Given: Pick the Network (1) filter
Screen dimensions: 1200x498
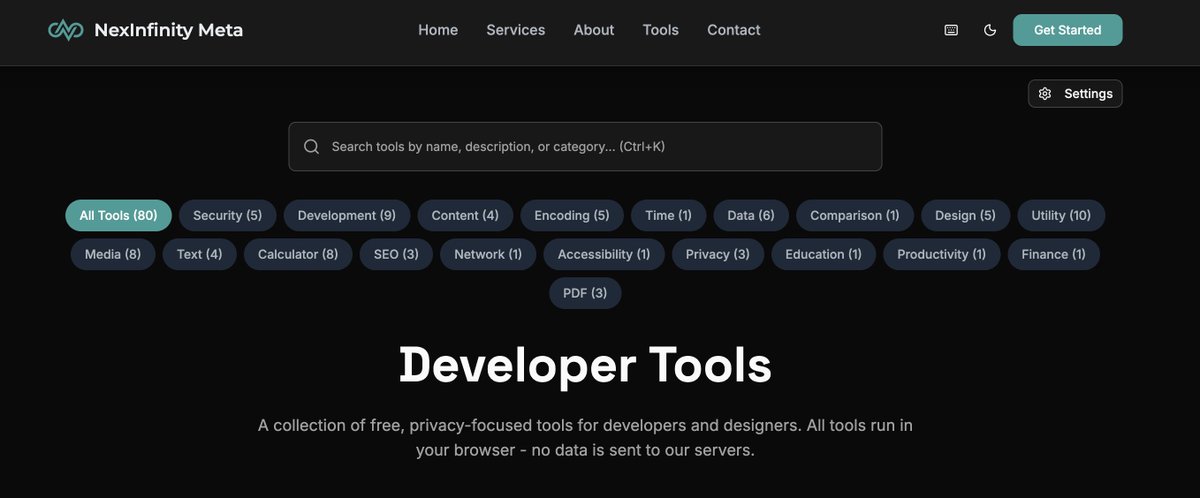Looking at the screenshot, I should pos(488,254).
